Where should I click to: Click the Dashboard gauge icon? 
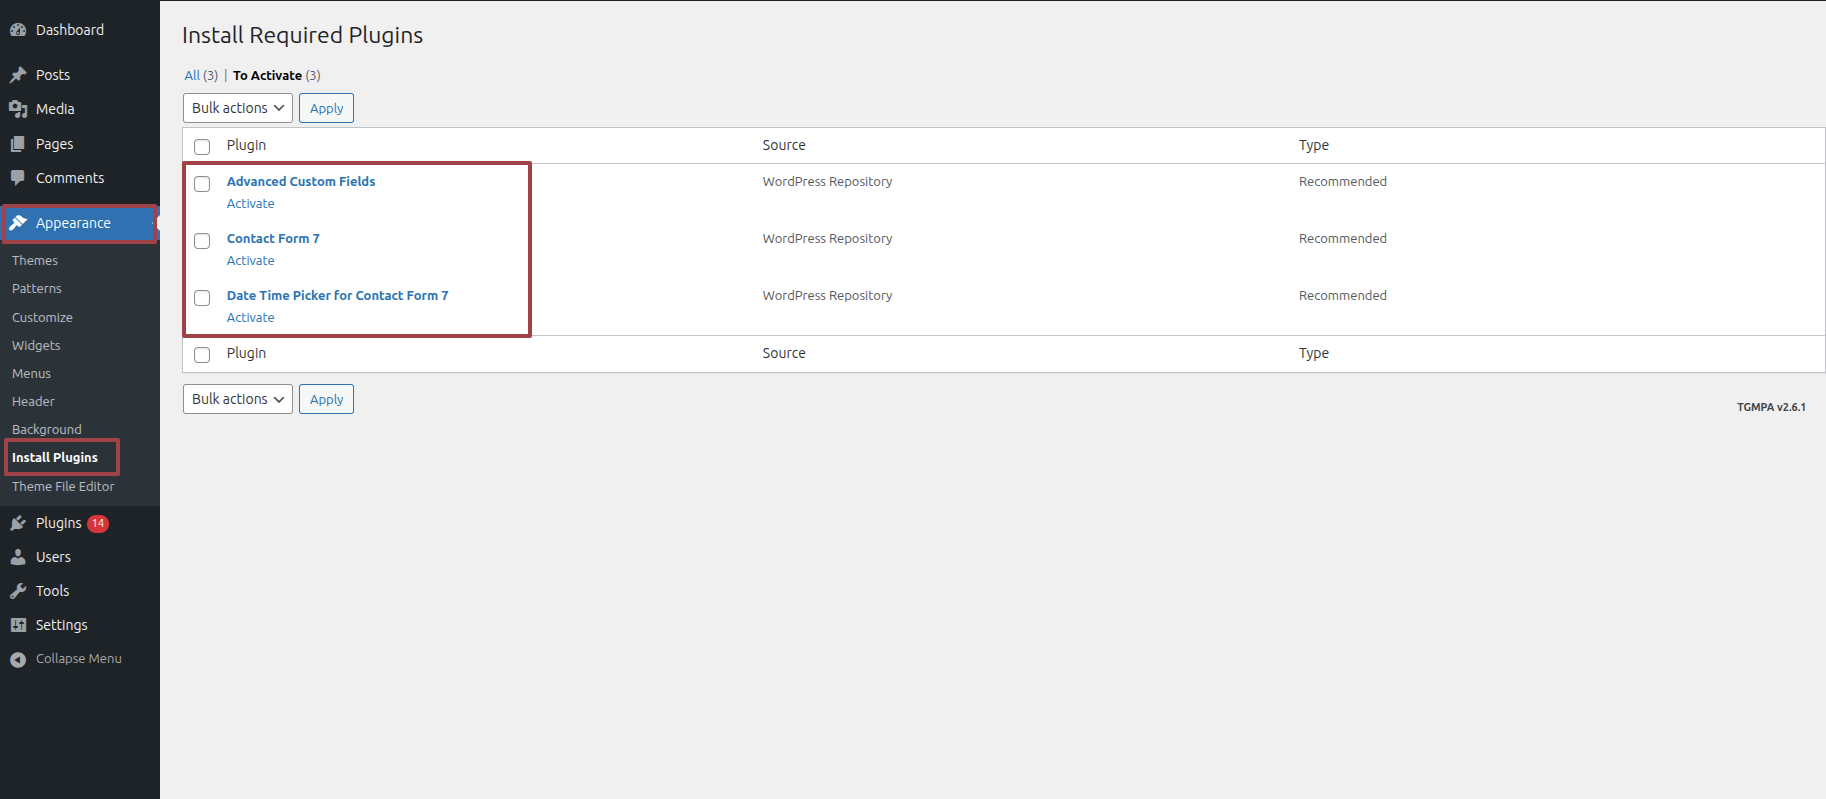18,30
